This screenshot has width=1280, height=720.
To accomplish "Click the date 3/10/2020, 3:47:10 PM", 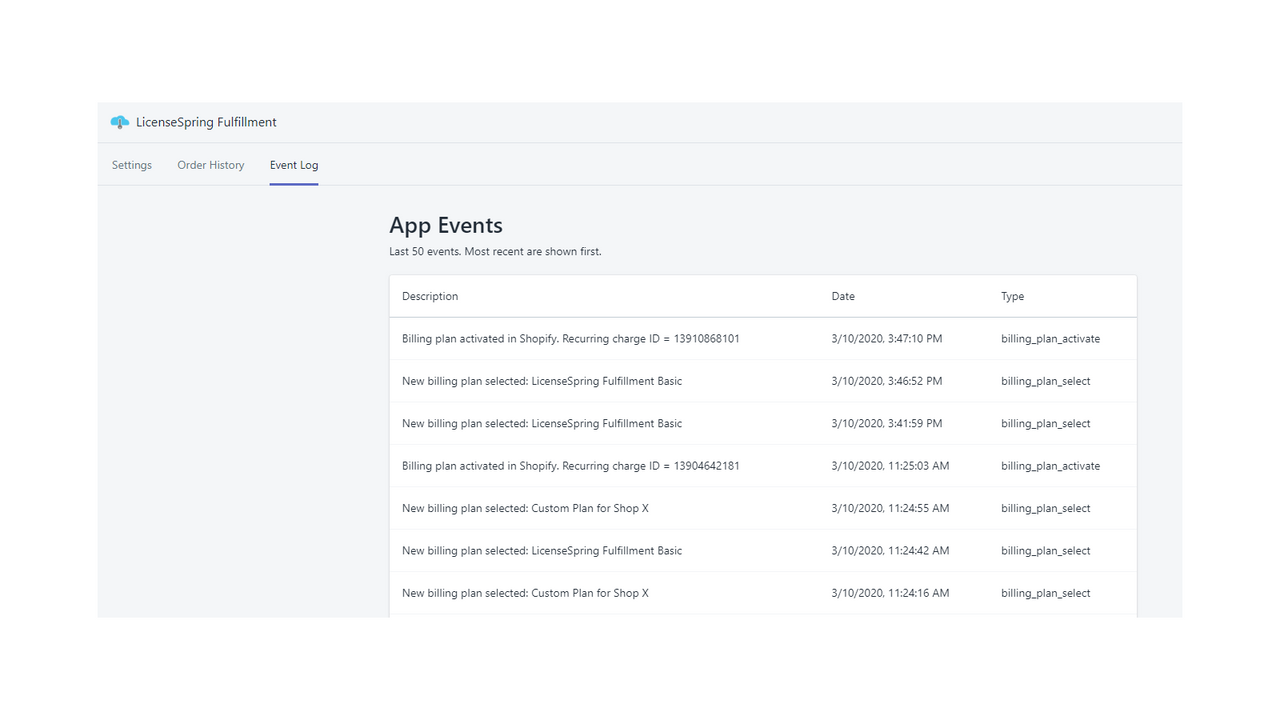I will tap(886, 338).
